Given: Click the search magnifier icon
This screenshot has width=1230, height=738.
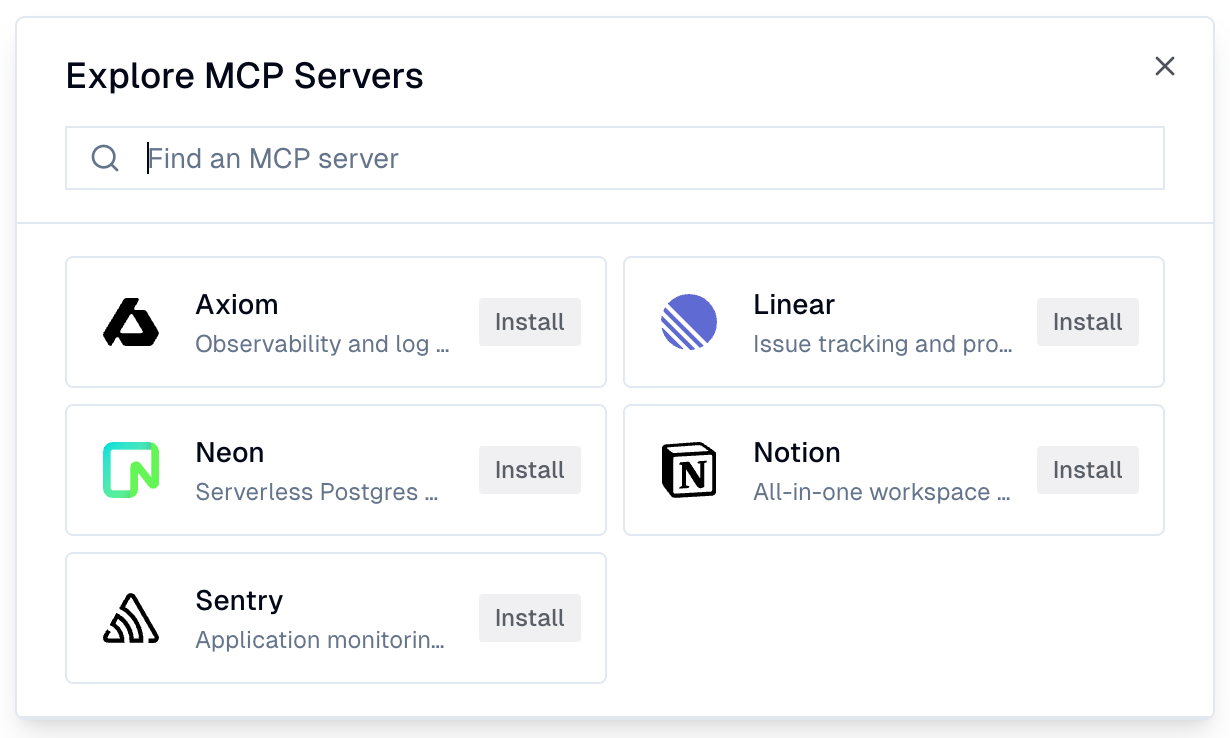Looking at the screenshot, I should click(x=104, y=157).
